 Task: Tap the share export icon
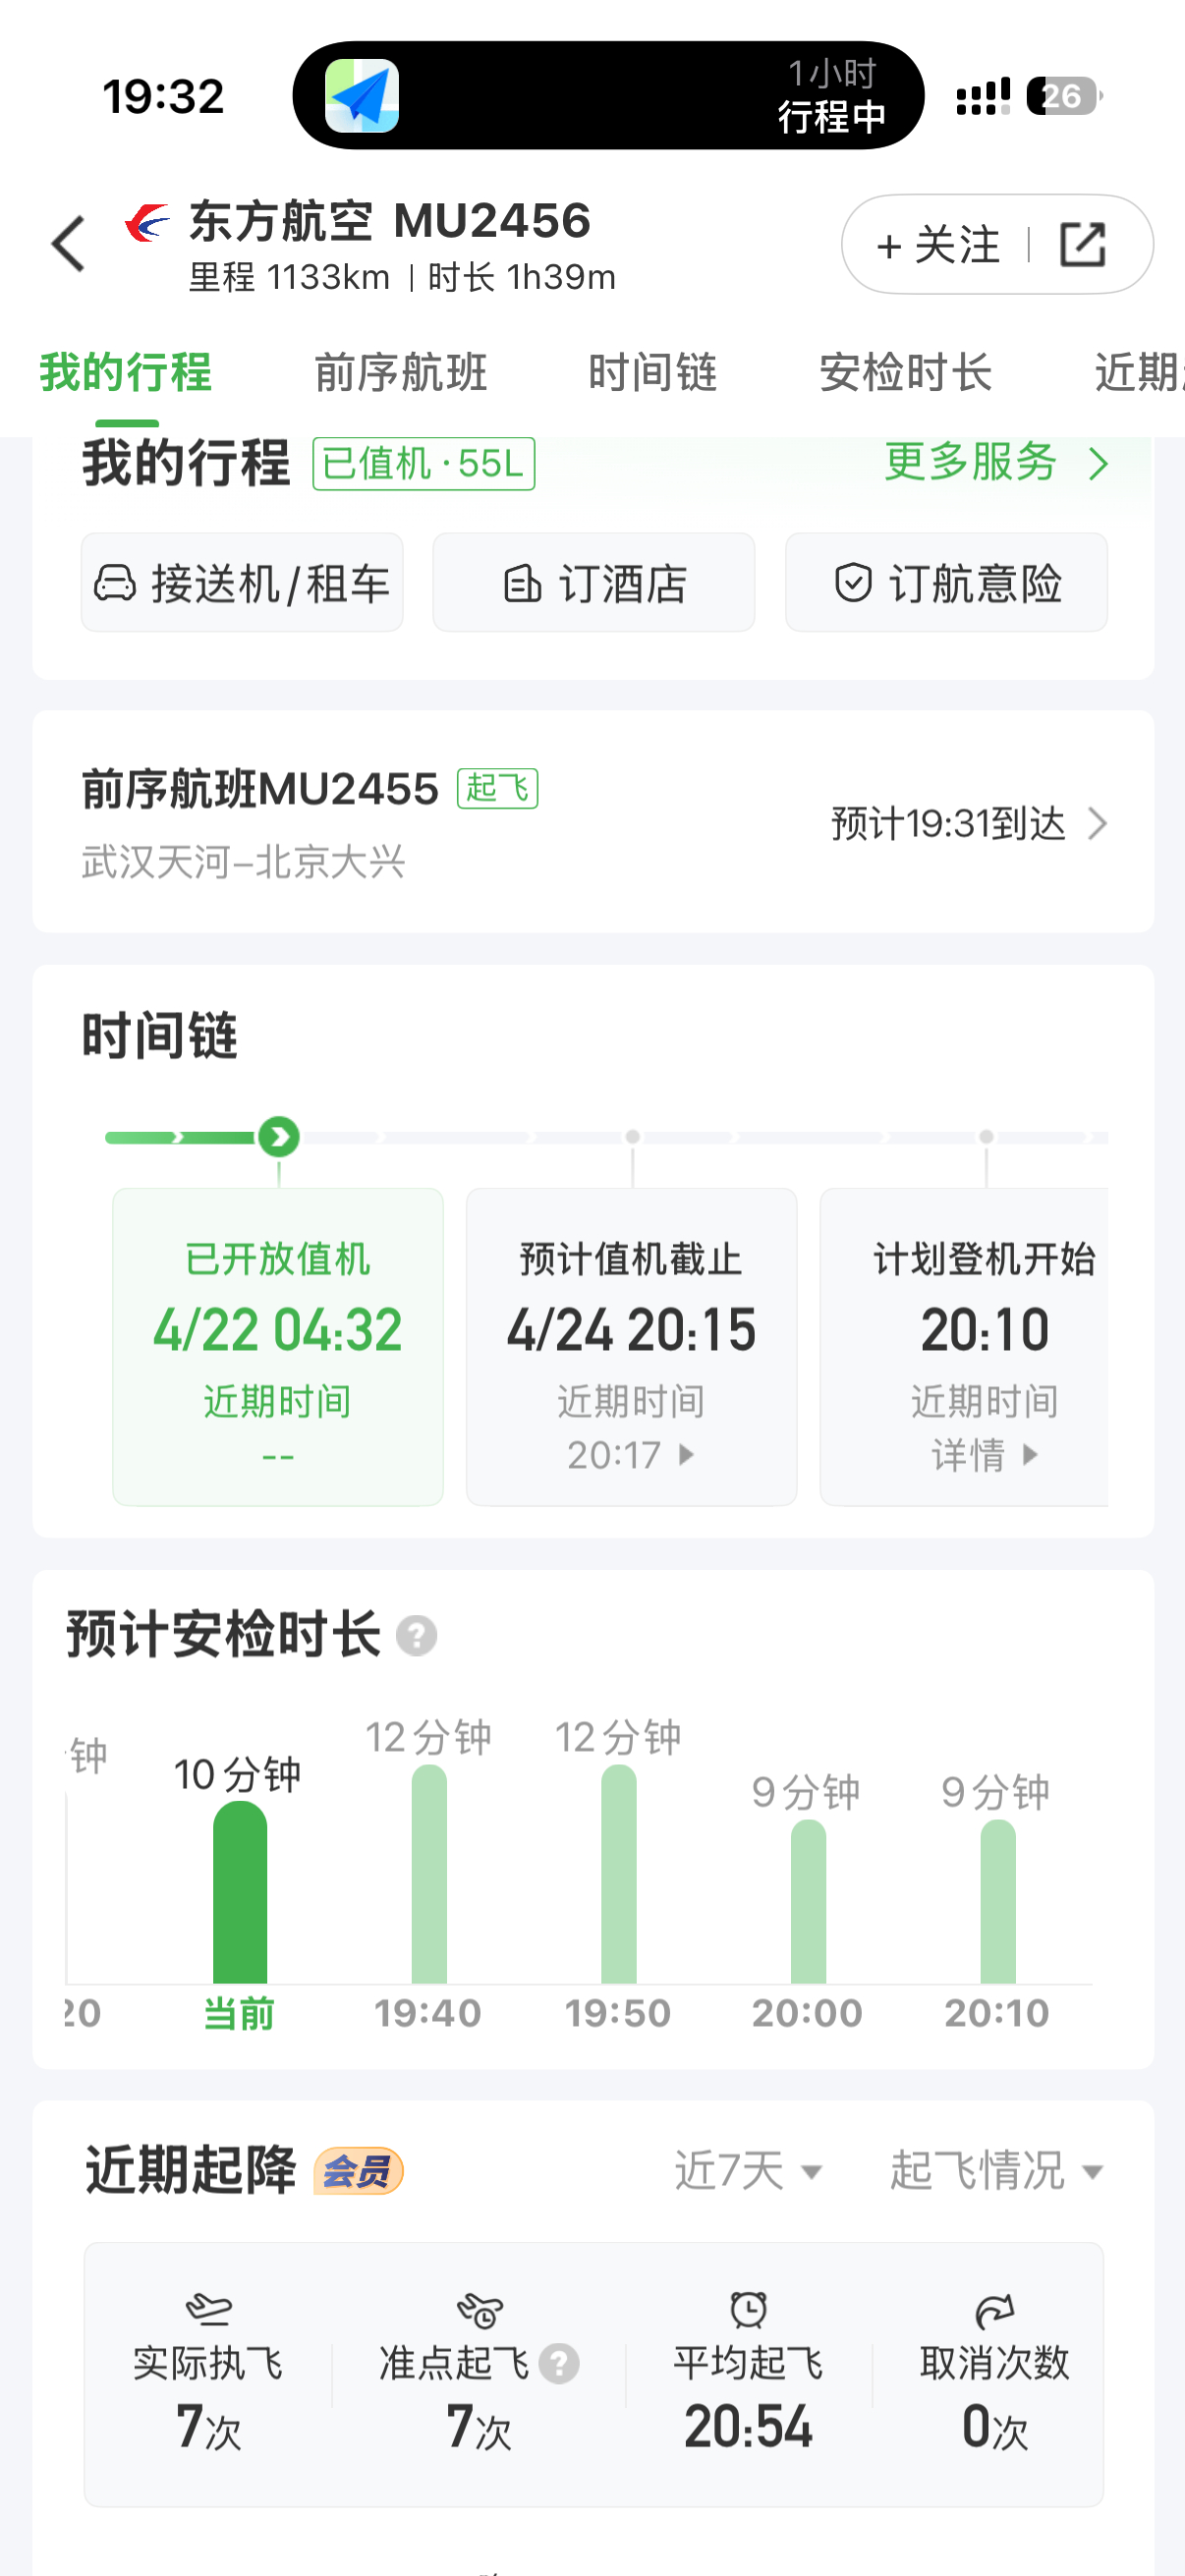tap(1082, 244)
